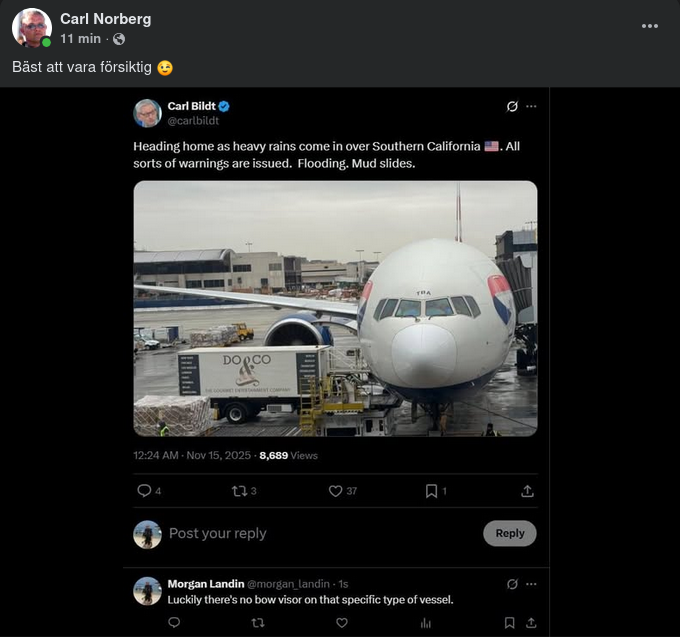Screen dimensions: 680x637
Task: Click Carl Norberg's profile picture
Action: tap(32, 28)
